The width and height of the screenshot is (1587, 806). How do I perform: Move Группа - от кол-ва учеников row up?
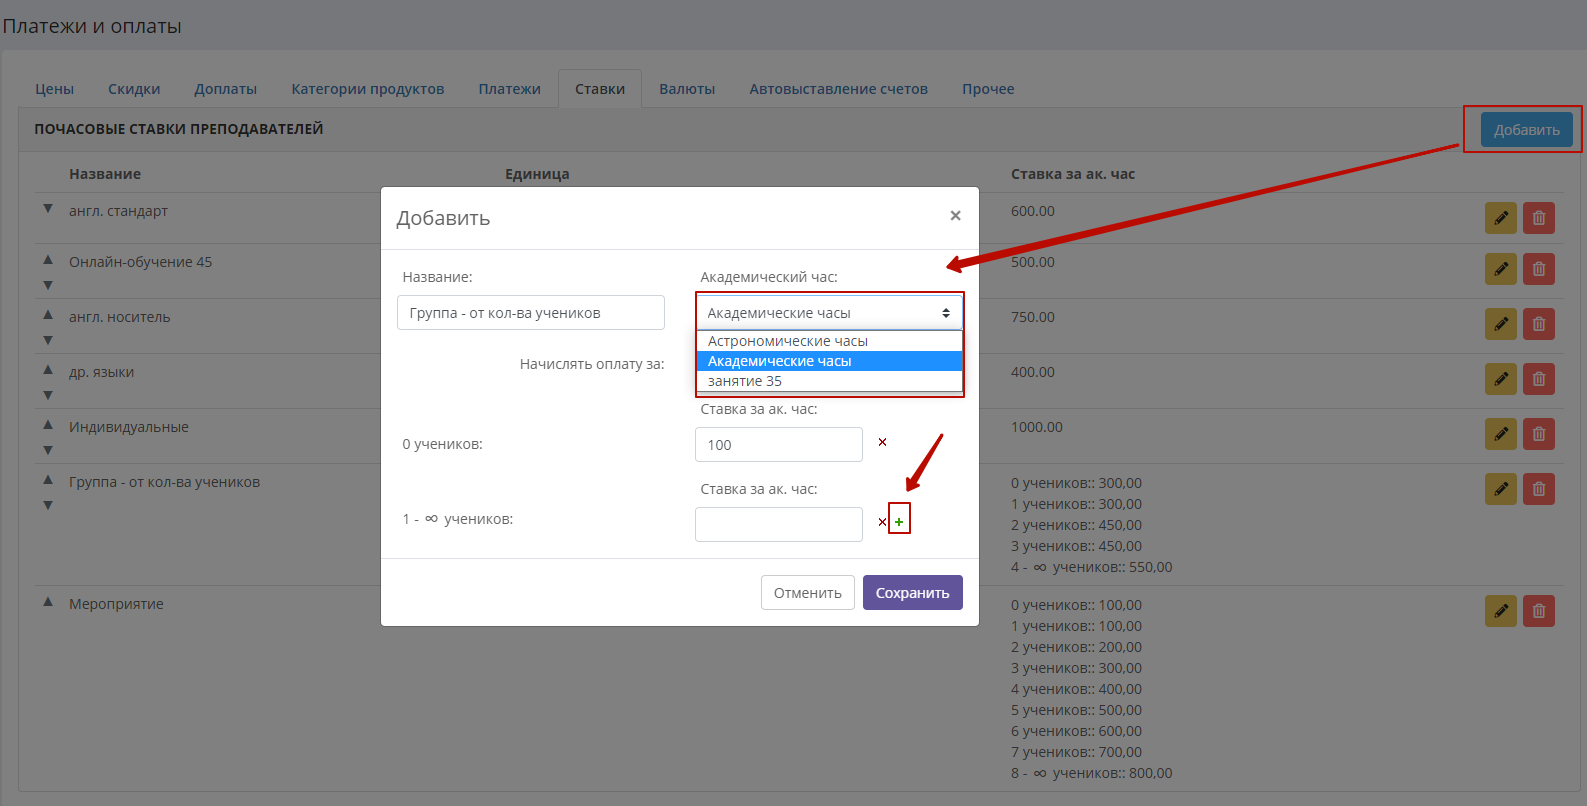pyautogui.click(x=48, y=479)
